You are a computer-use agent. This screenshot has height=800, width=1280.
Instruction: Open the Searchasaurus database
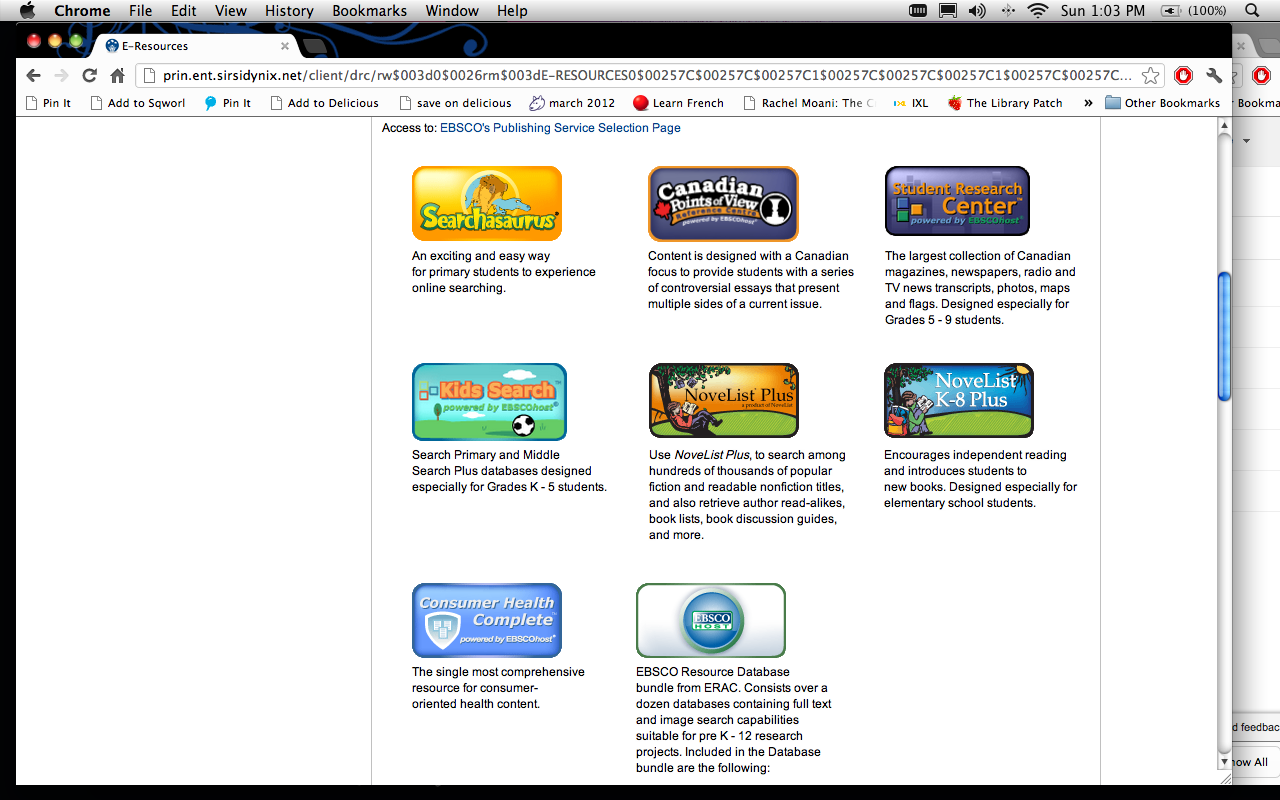[x=486, y=202]
